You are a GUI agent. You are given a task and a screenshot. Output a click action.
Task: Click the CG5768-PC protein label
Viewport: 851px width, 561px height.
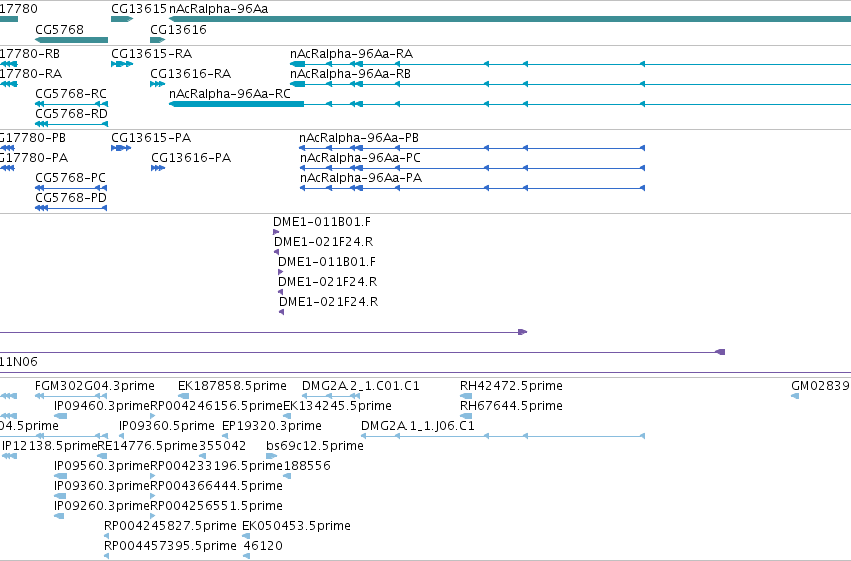(71, 178)
